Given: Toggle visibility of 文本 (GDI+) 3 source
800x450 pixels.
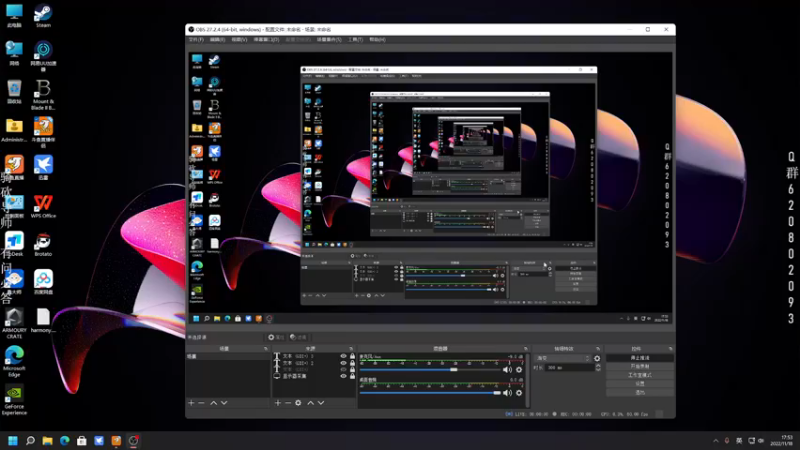Looking at the screenshot, I should 343,356.
